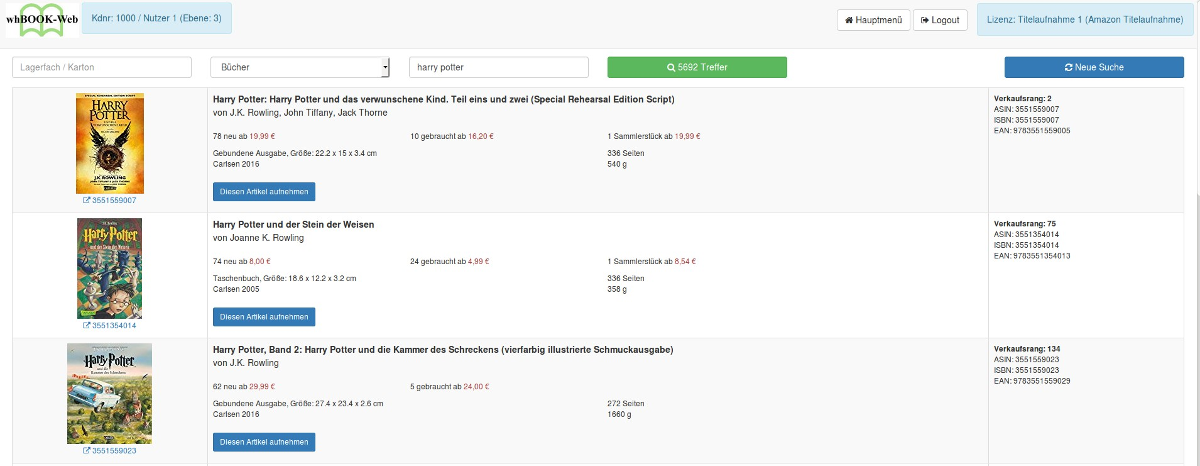The image size is (1200, 466).
Task: Select the Kammer des Schreckens Schmuckausgabe title
Action: click(x=443, y=350)
